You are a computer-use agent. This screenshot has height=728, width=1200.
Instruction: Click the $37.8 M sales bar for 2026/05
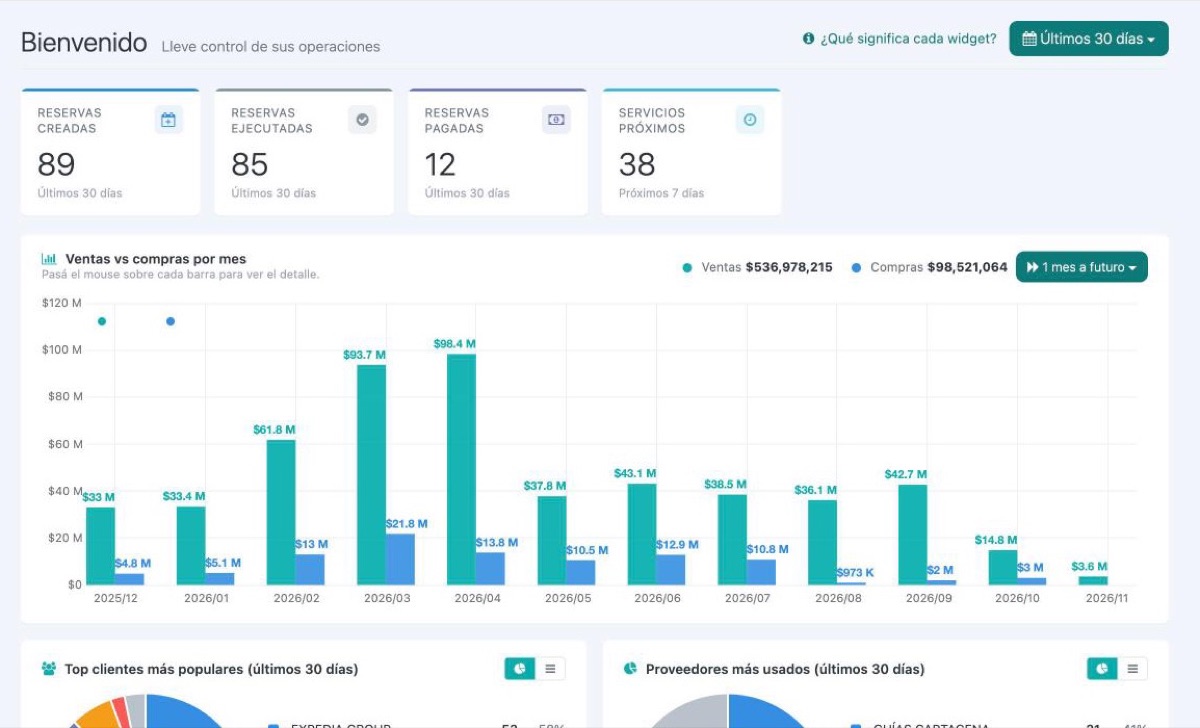pos(552,540)
